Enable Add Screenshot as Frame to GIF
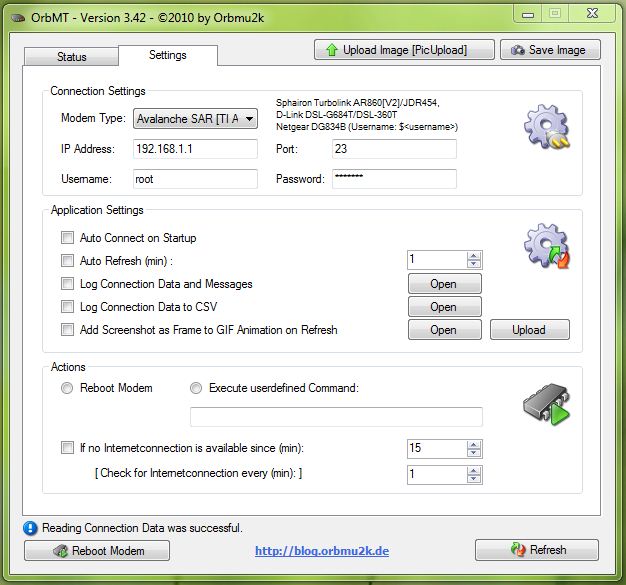Viewport: 626px width, 585px height. tap(67, 330)
